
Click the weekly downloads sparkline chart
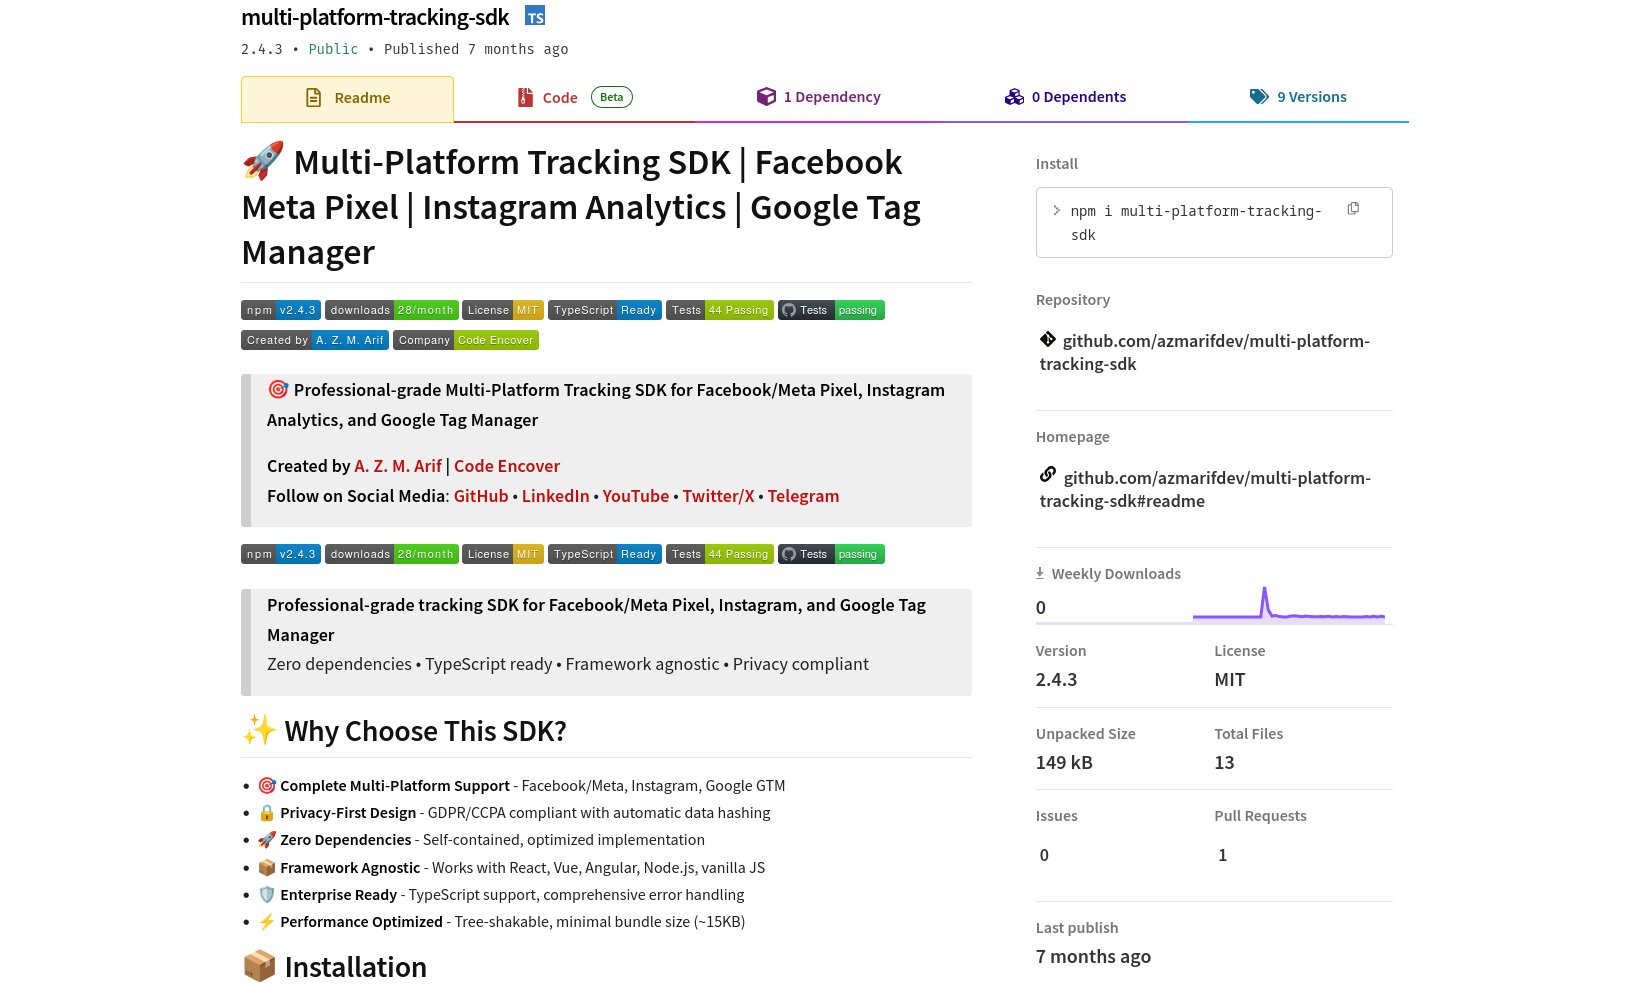click(x=1288, y=605)
